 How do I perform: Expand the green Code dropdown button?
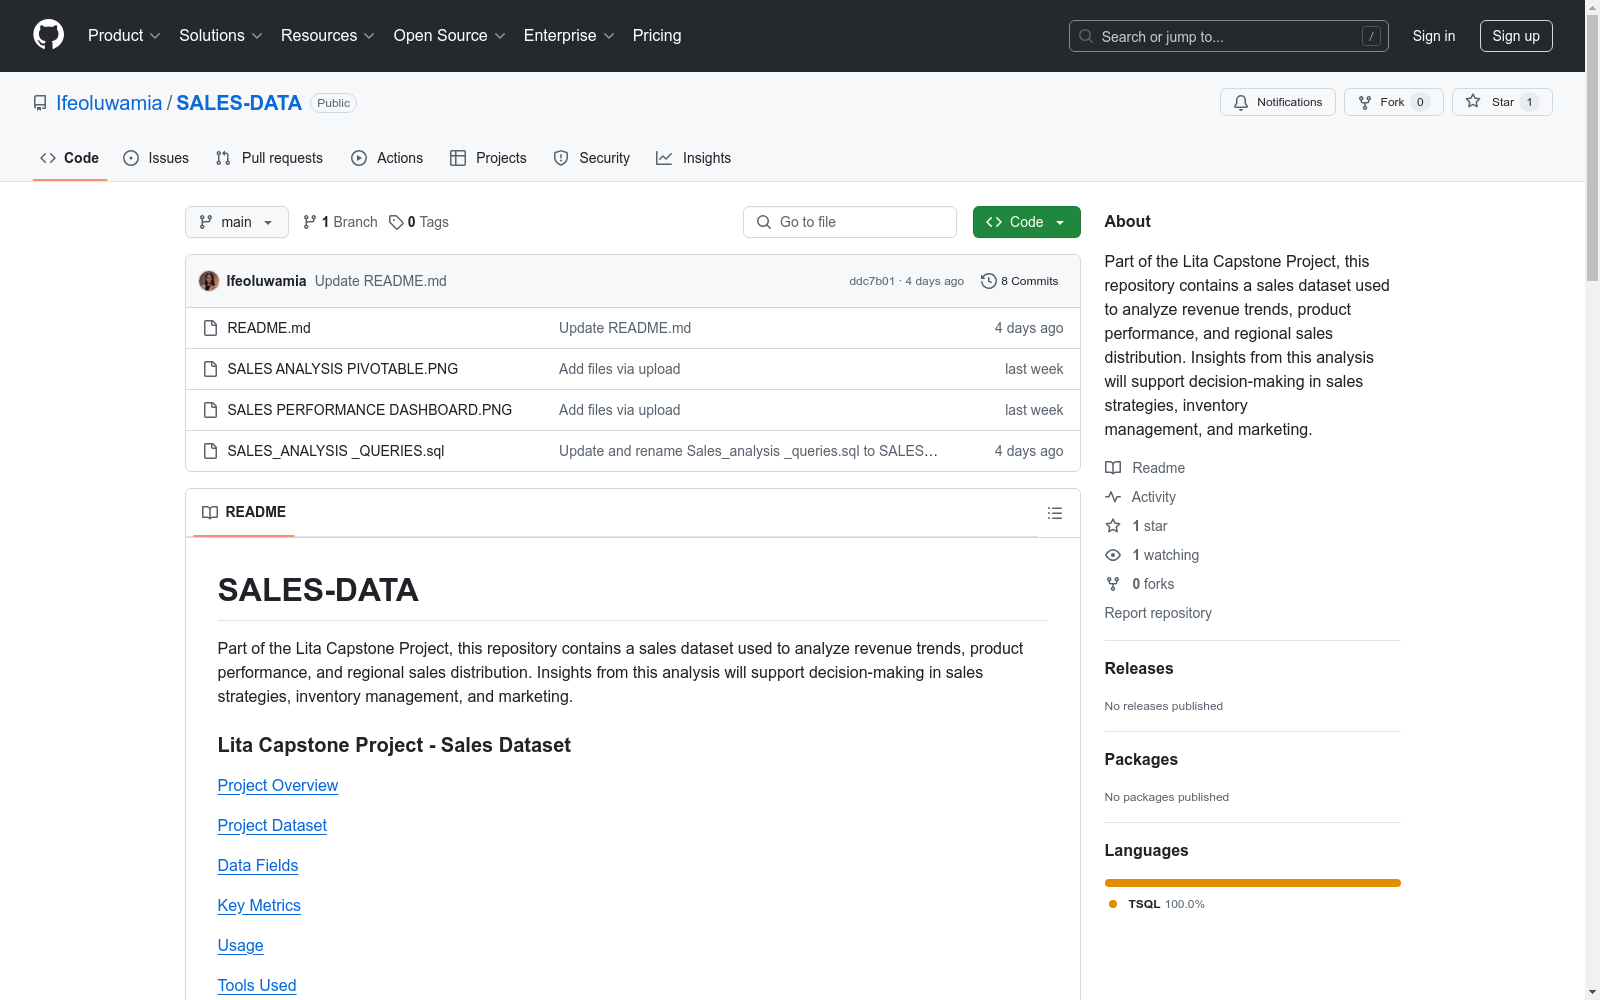[x=1026, y=222]
